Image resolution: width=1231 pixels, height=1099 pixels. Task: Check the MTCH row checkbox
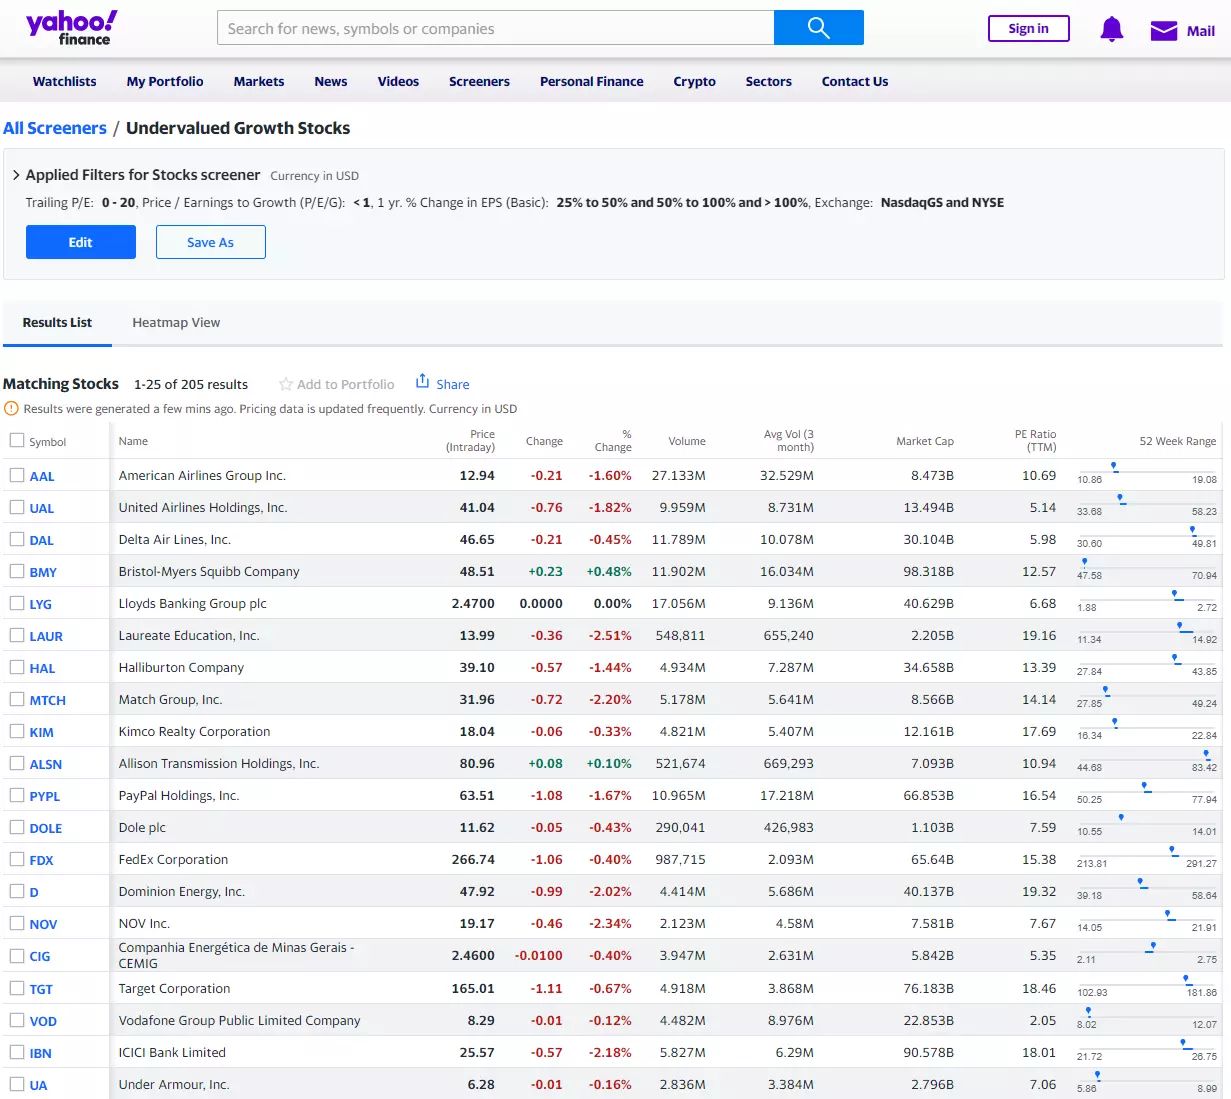17,699
